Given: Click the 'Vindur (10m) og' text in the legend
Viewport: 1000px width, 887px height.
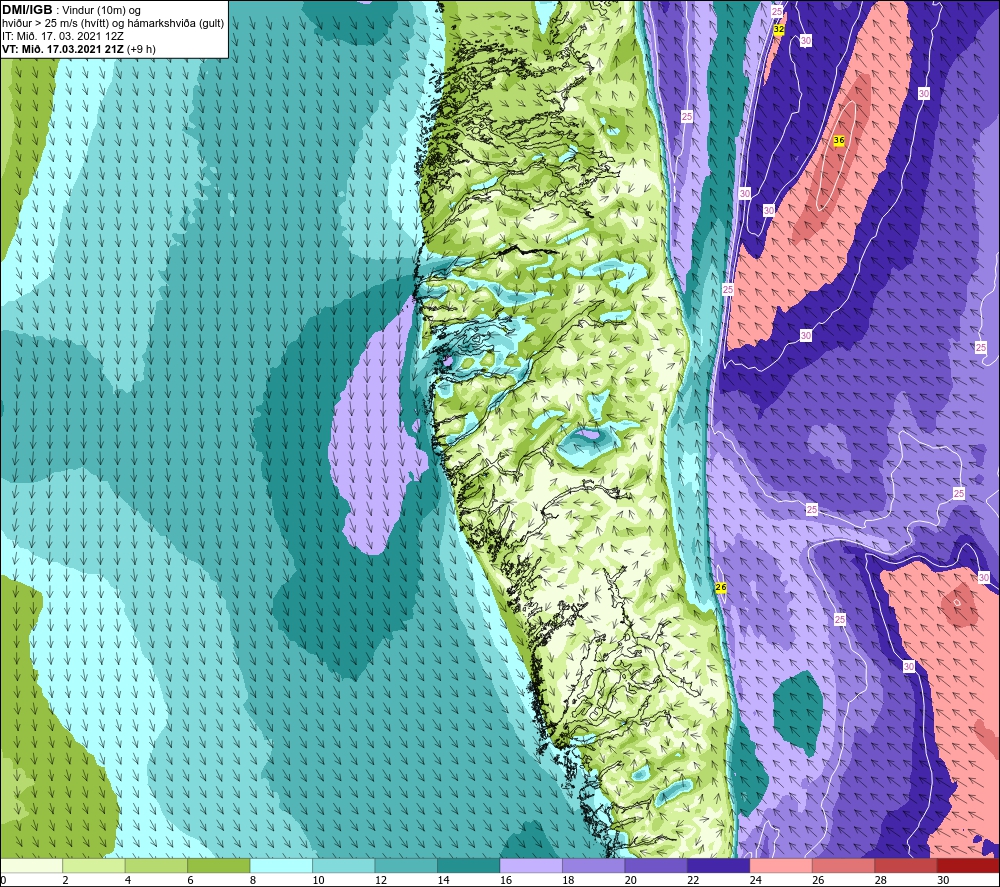Looking at the screenshot, I should [101, 11].
